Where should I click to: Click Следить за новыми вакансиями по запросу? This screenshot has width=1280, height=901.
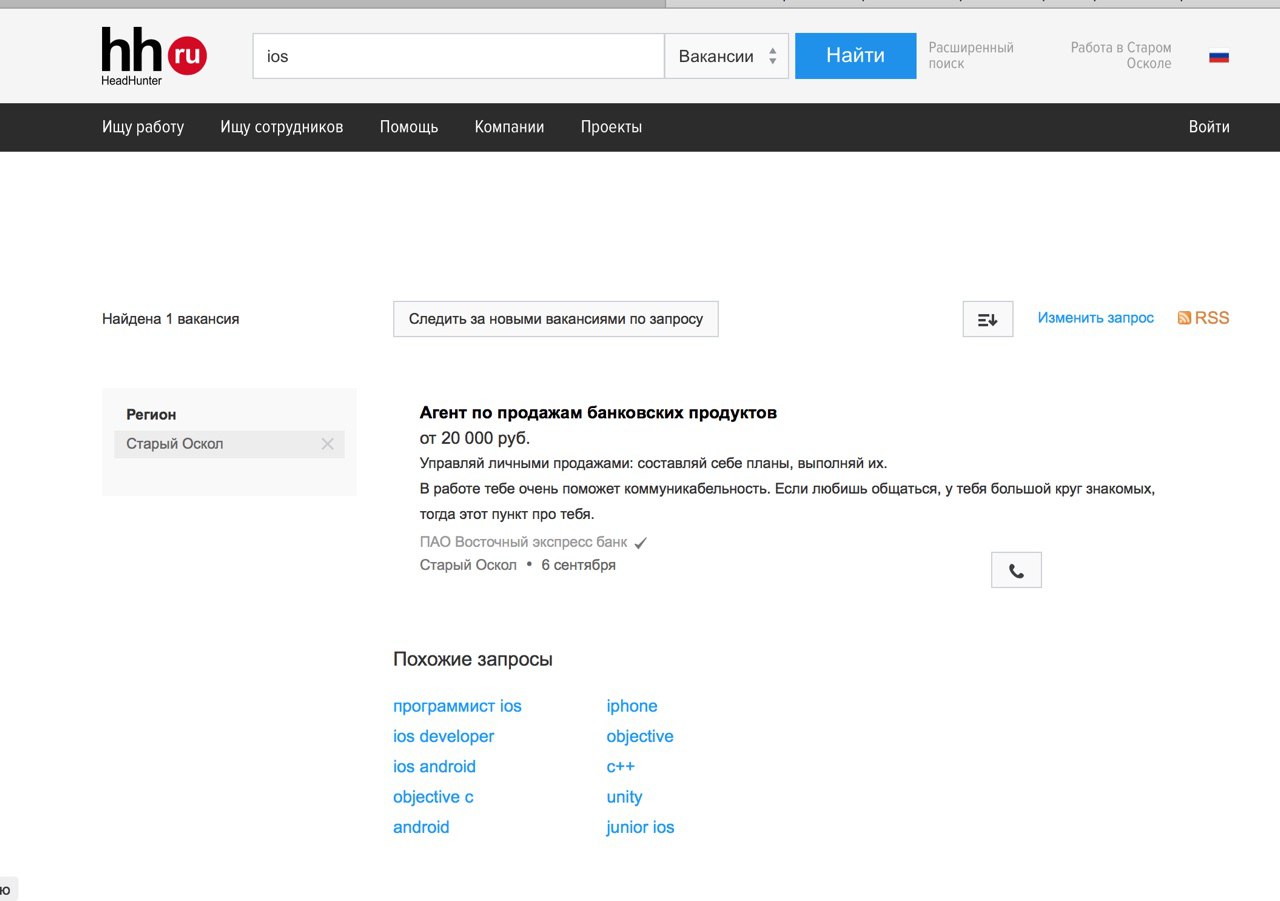556,319
